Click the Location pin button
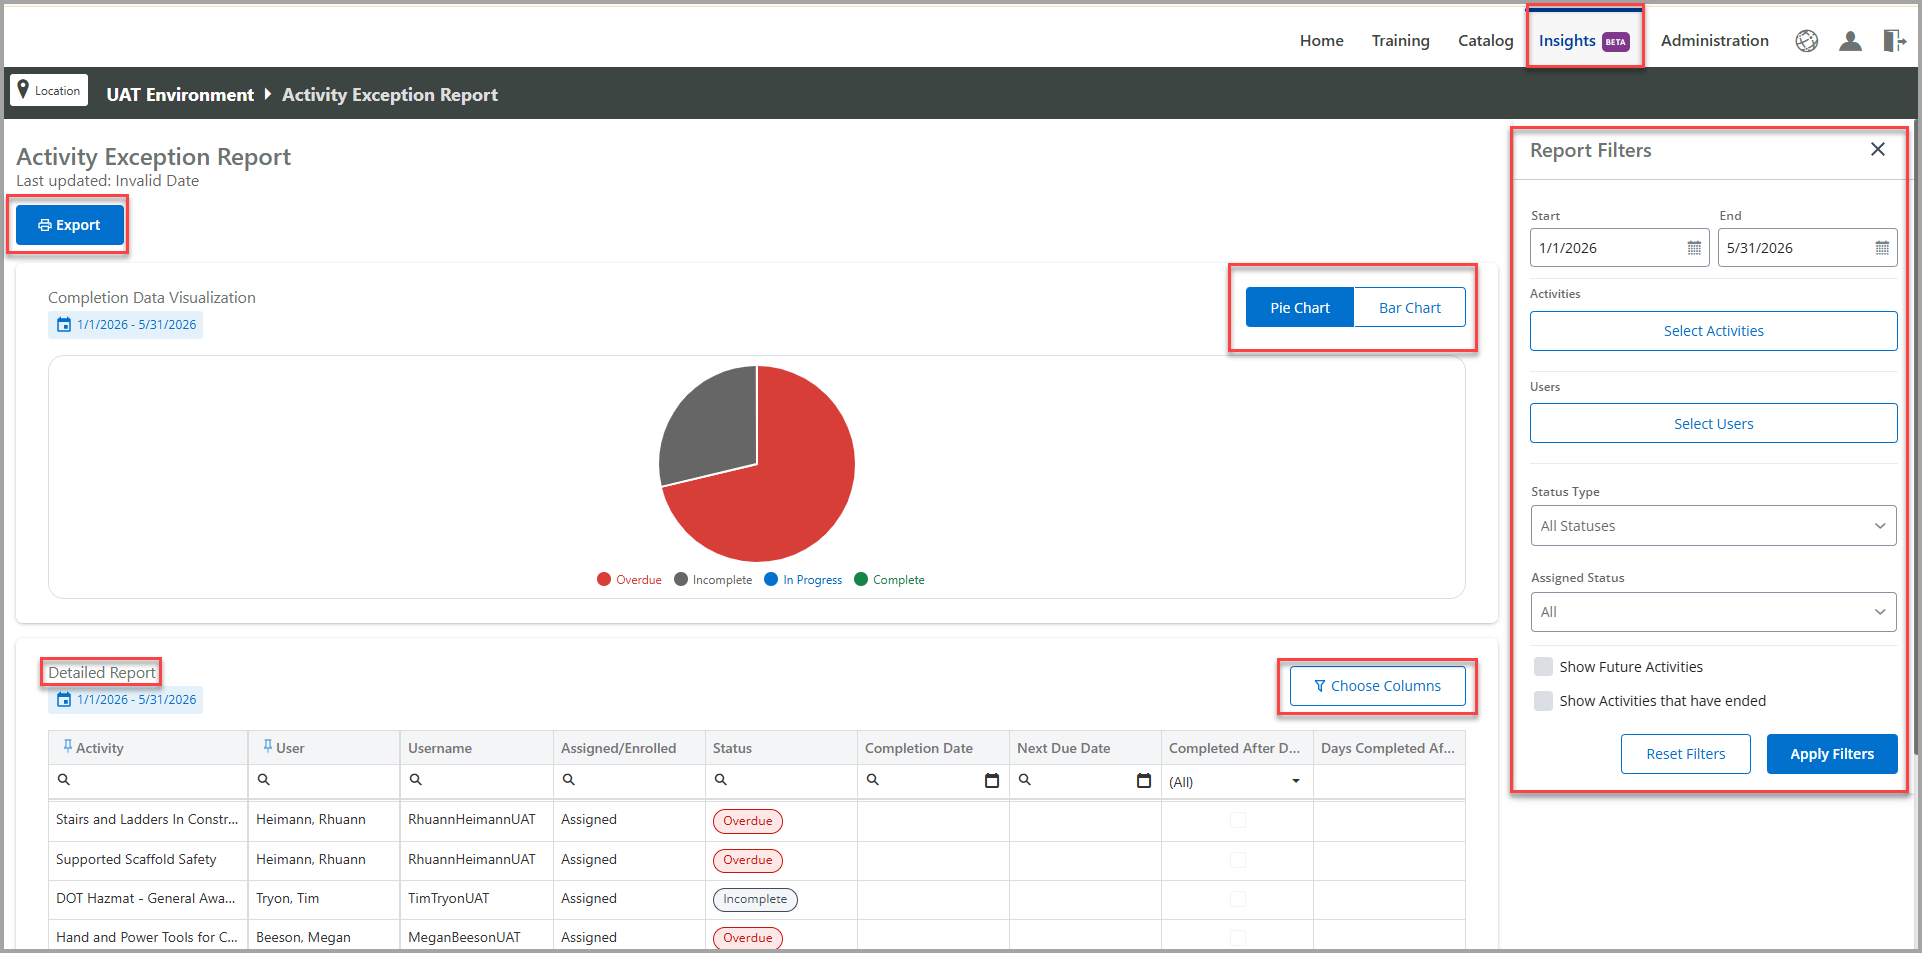The width and height of the screenshot is (1922, 953). pyautogui.click(x=49, y=90)
